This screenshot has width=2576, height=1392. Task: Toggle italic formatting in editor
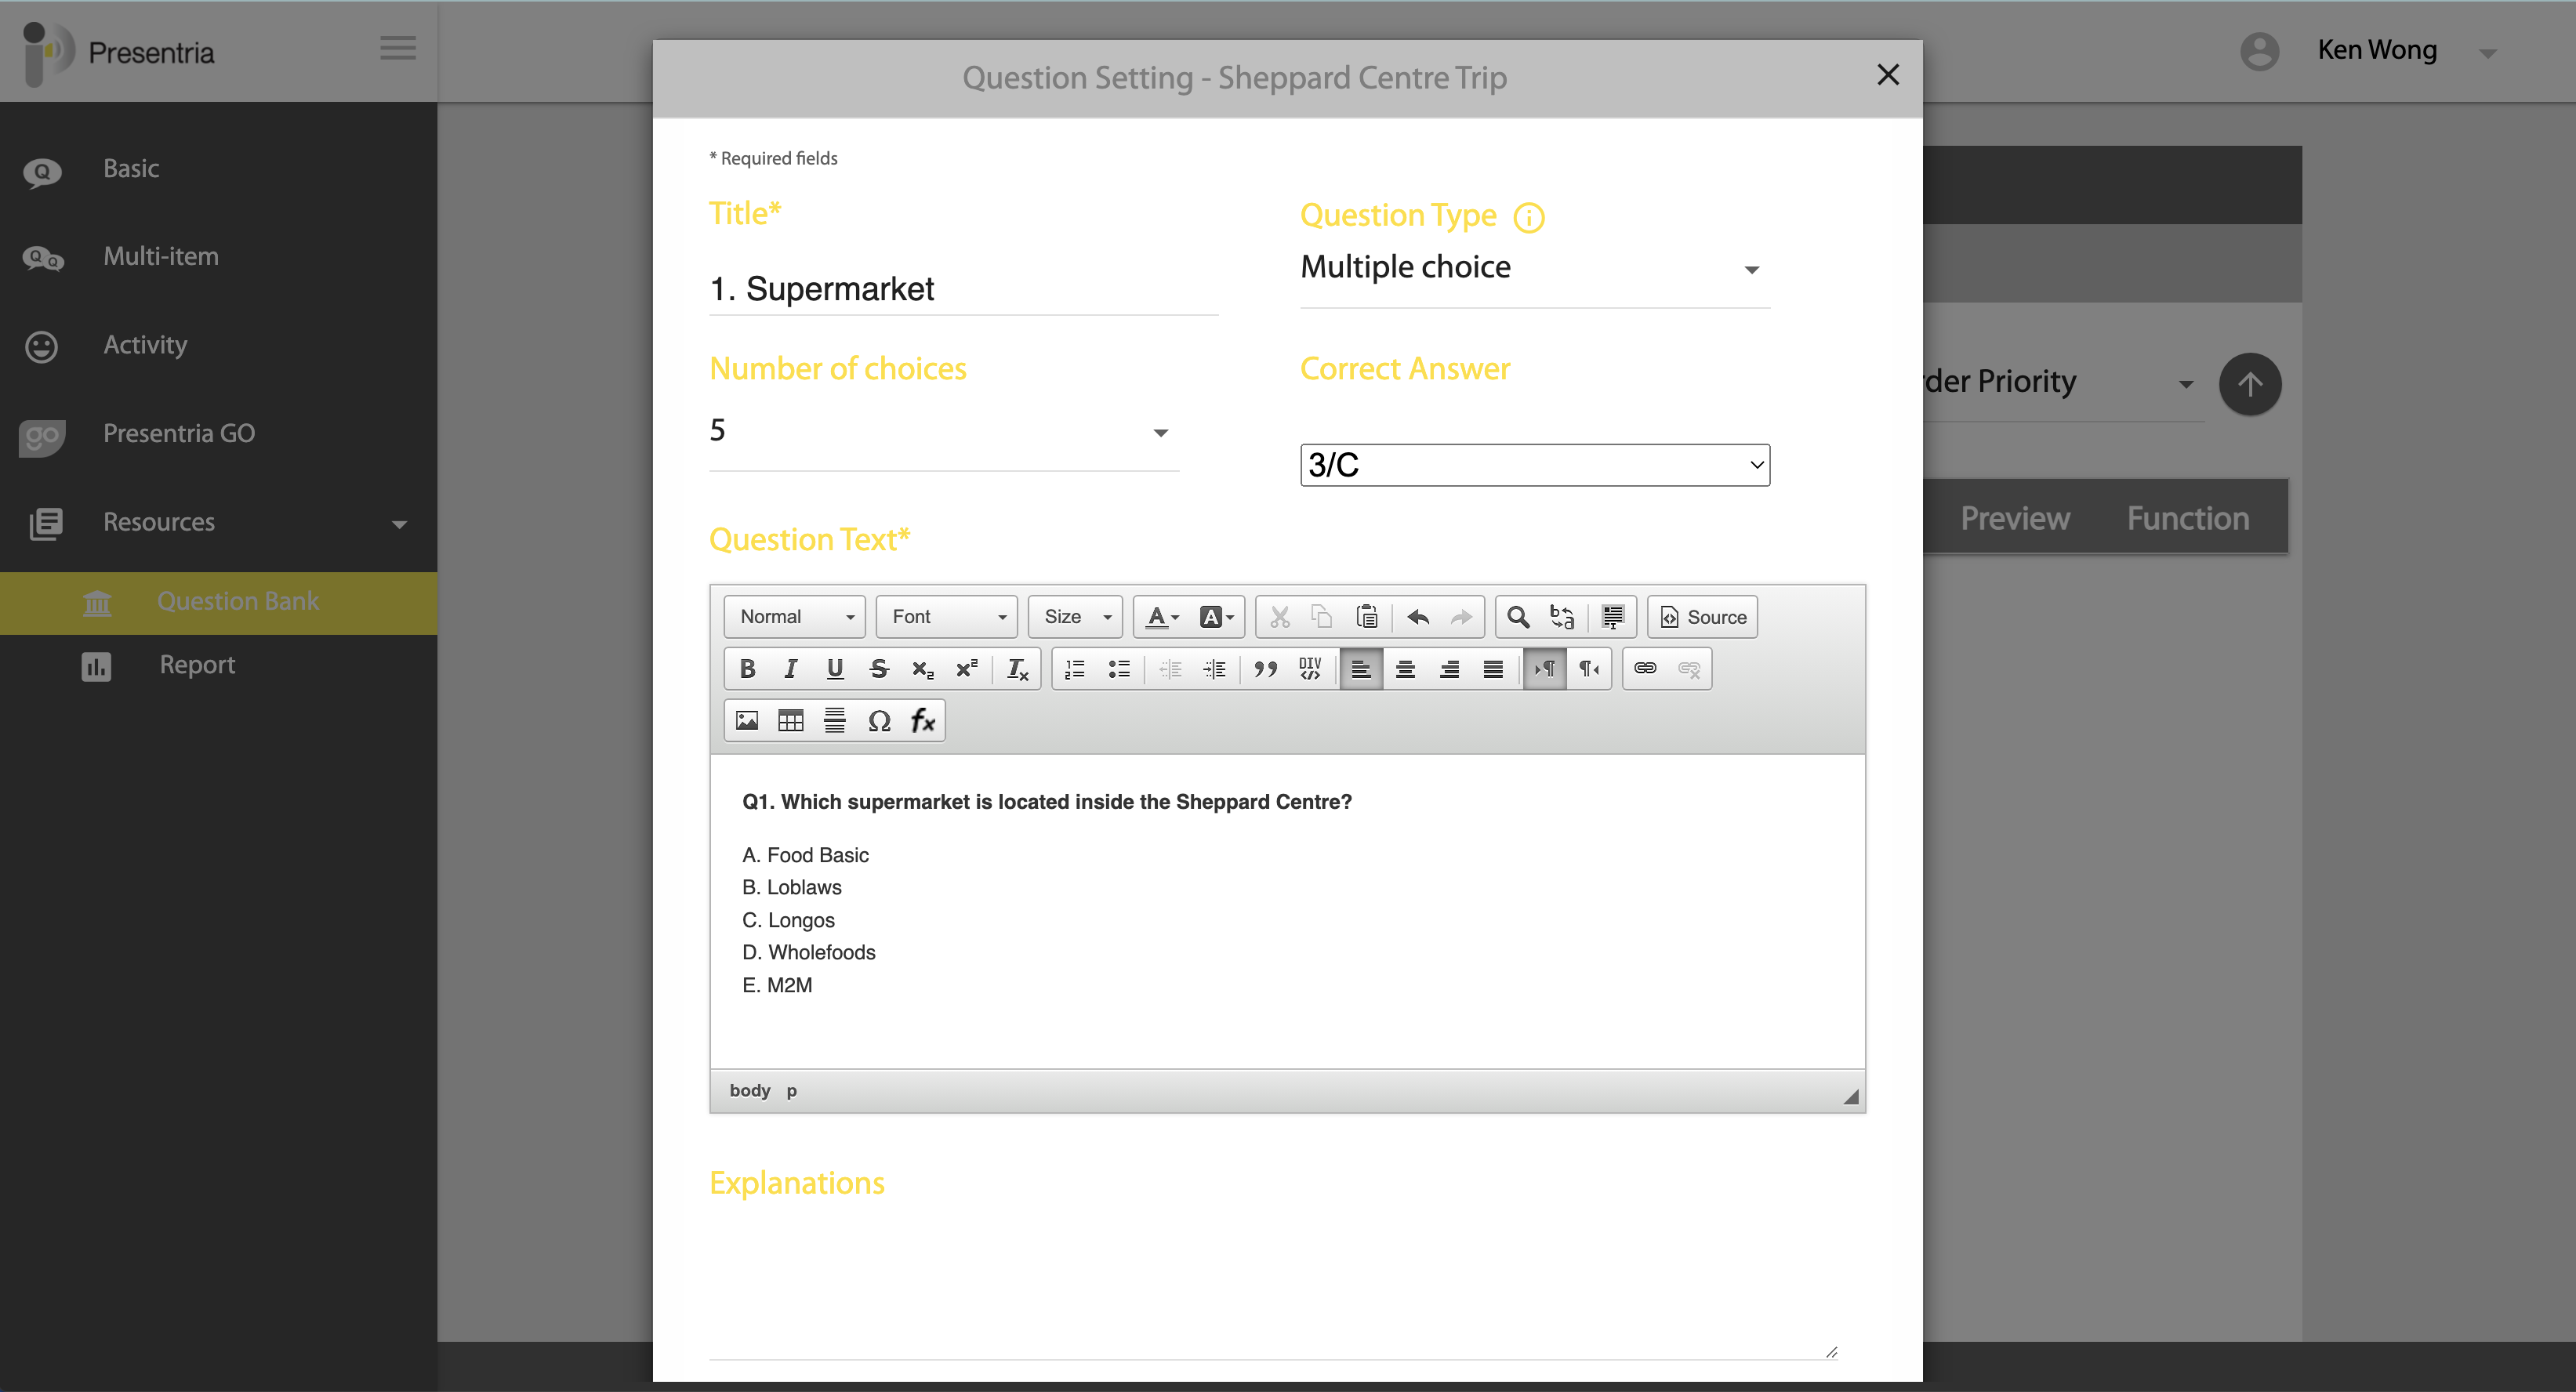791,669
